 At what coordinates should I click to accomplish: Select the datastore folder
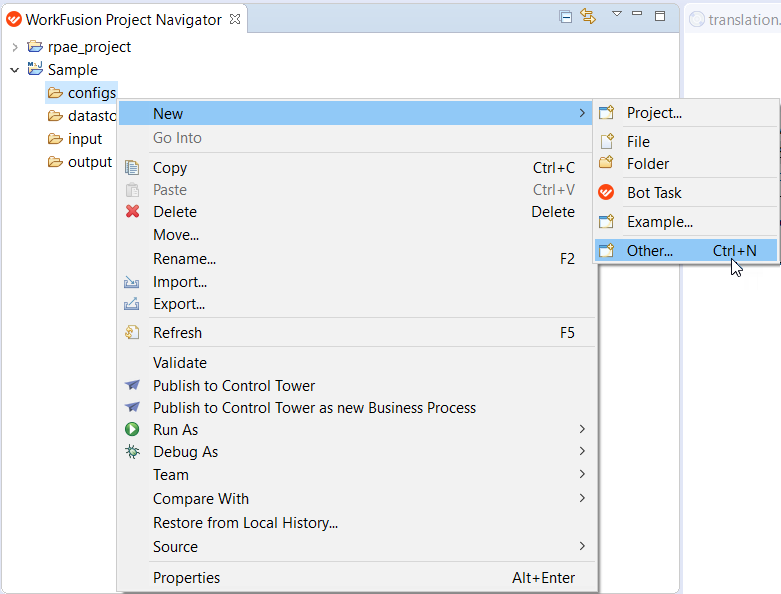92,116
